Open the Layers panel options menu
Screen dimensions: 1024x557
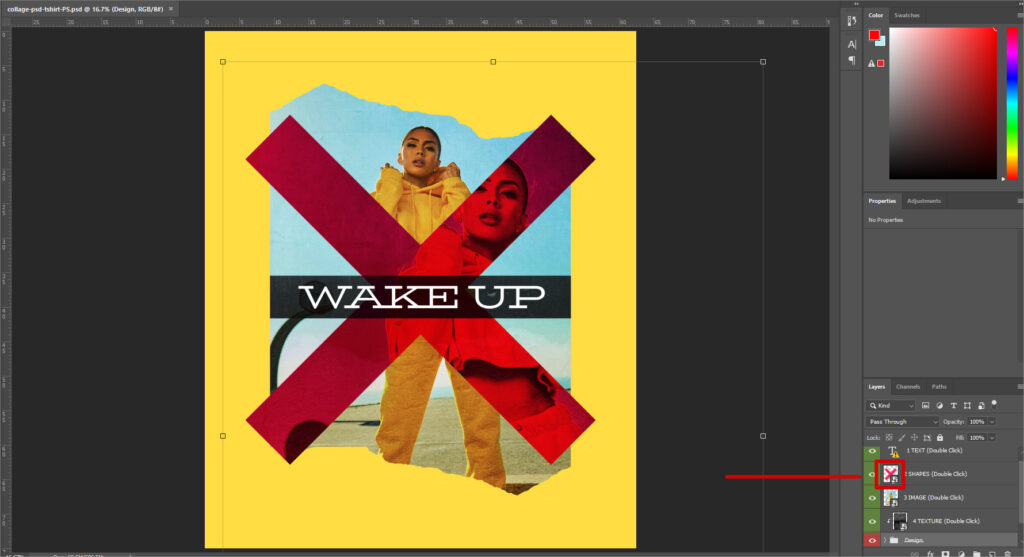point(1019,387)
